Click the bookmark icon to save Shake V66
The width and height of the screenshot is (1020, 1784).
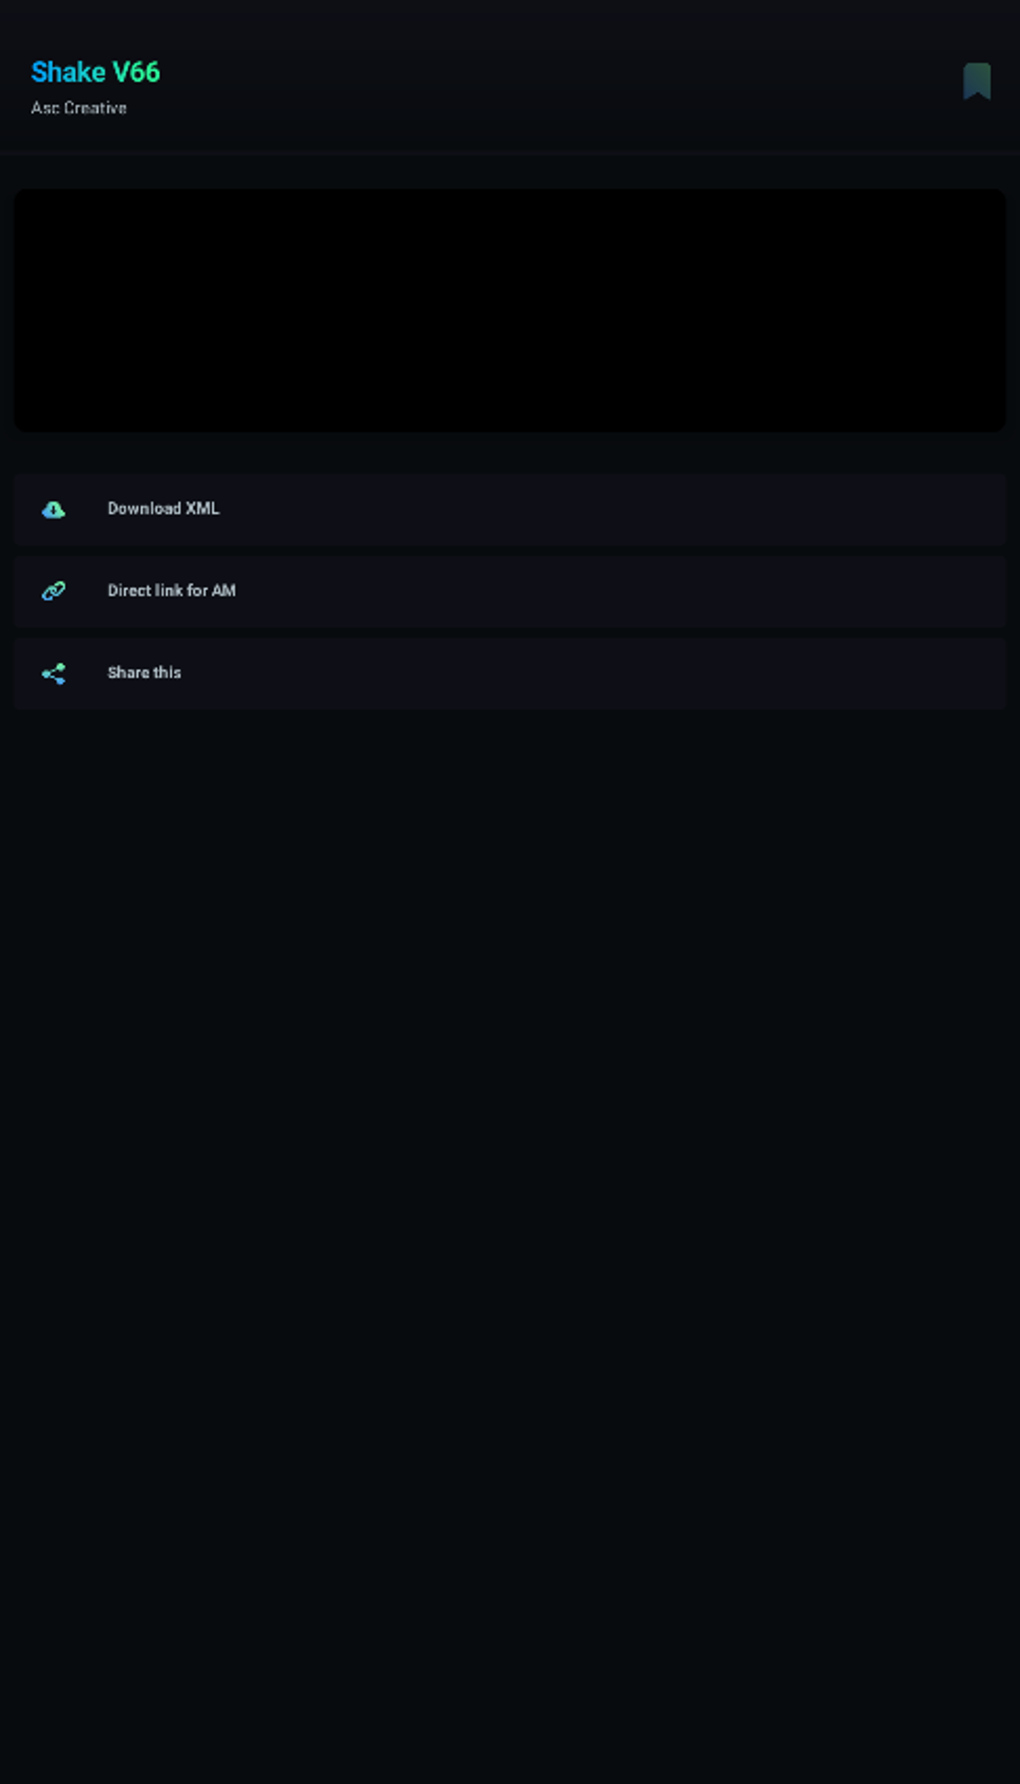[x=978, y=82]
